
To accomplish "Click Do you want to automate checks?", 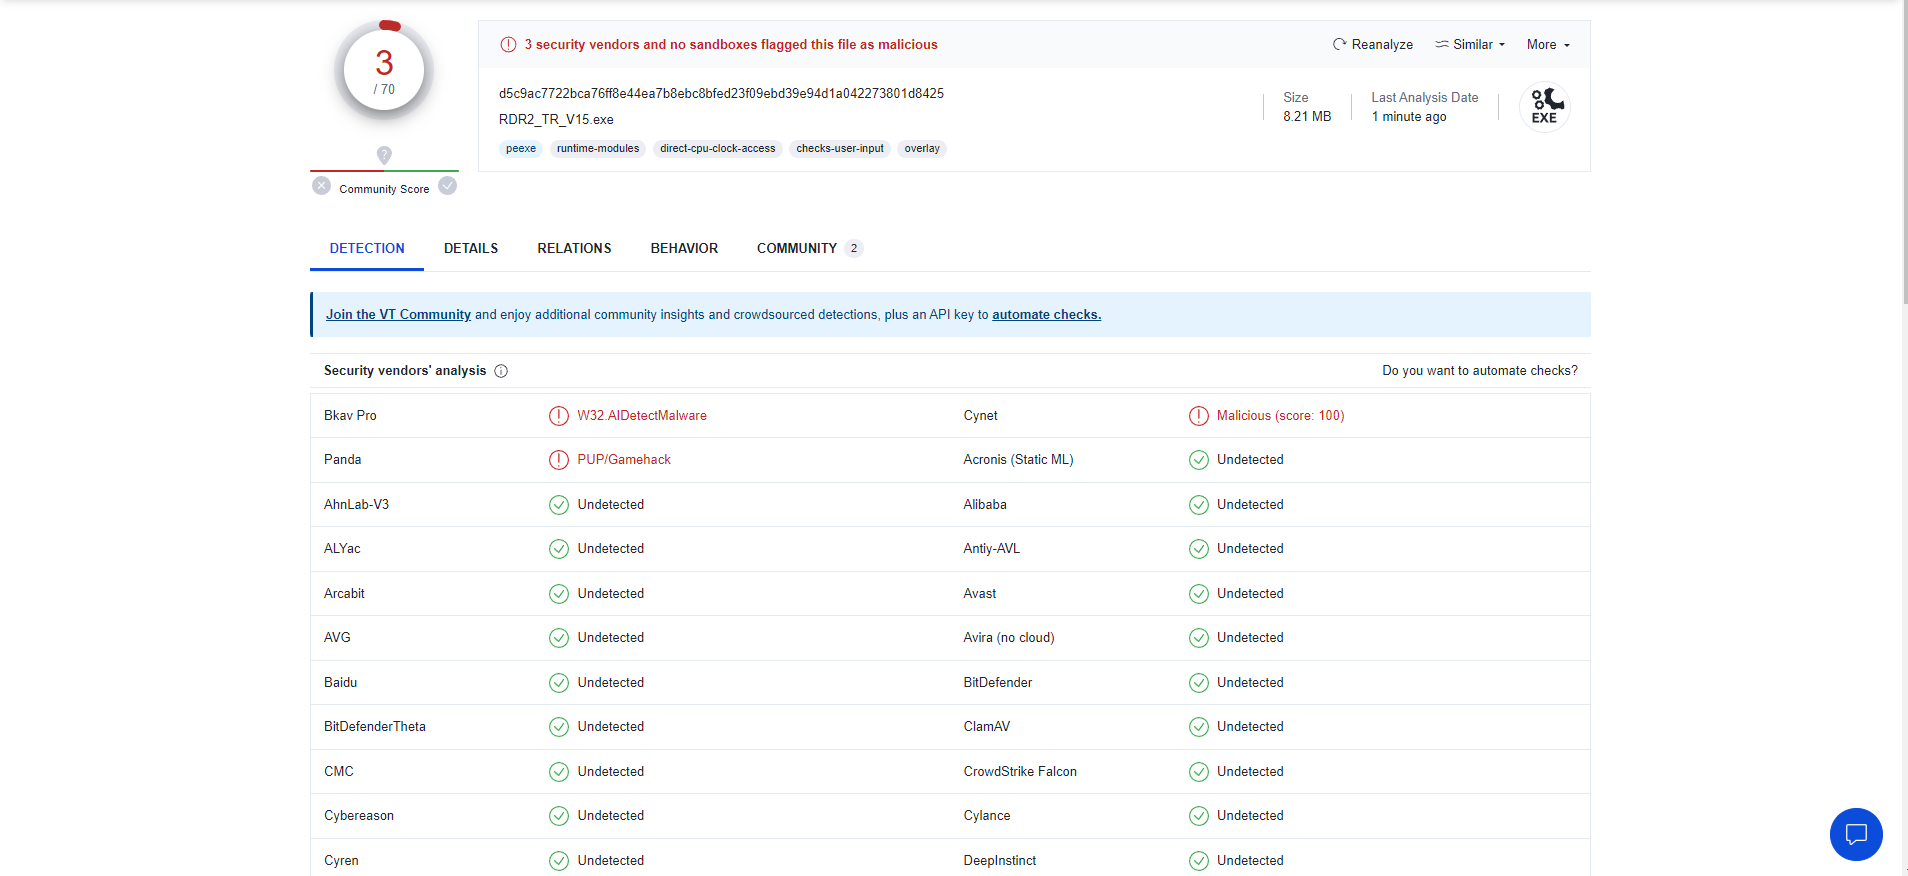I will (1480, 370).
